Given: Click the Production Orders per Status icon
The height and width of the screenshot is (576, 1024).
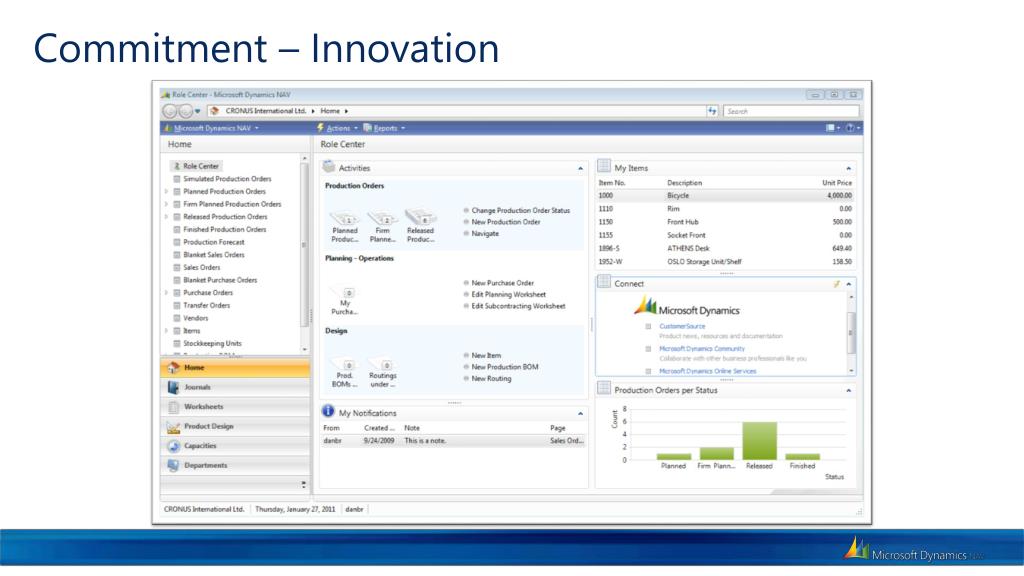Looking at the screenshot, I should click(604, 389).
